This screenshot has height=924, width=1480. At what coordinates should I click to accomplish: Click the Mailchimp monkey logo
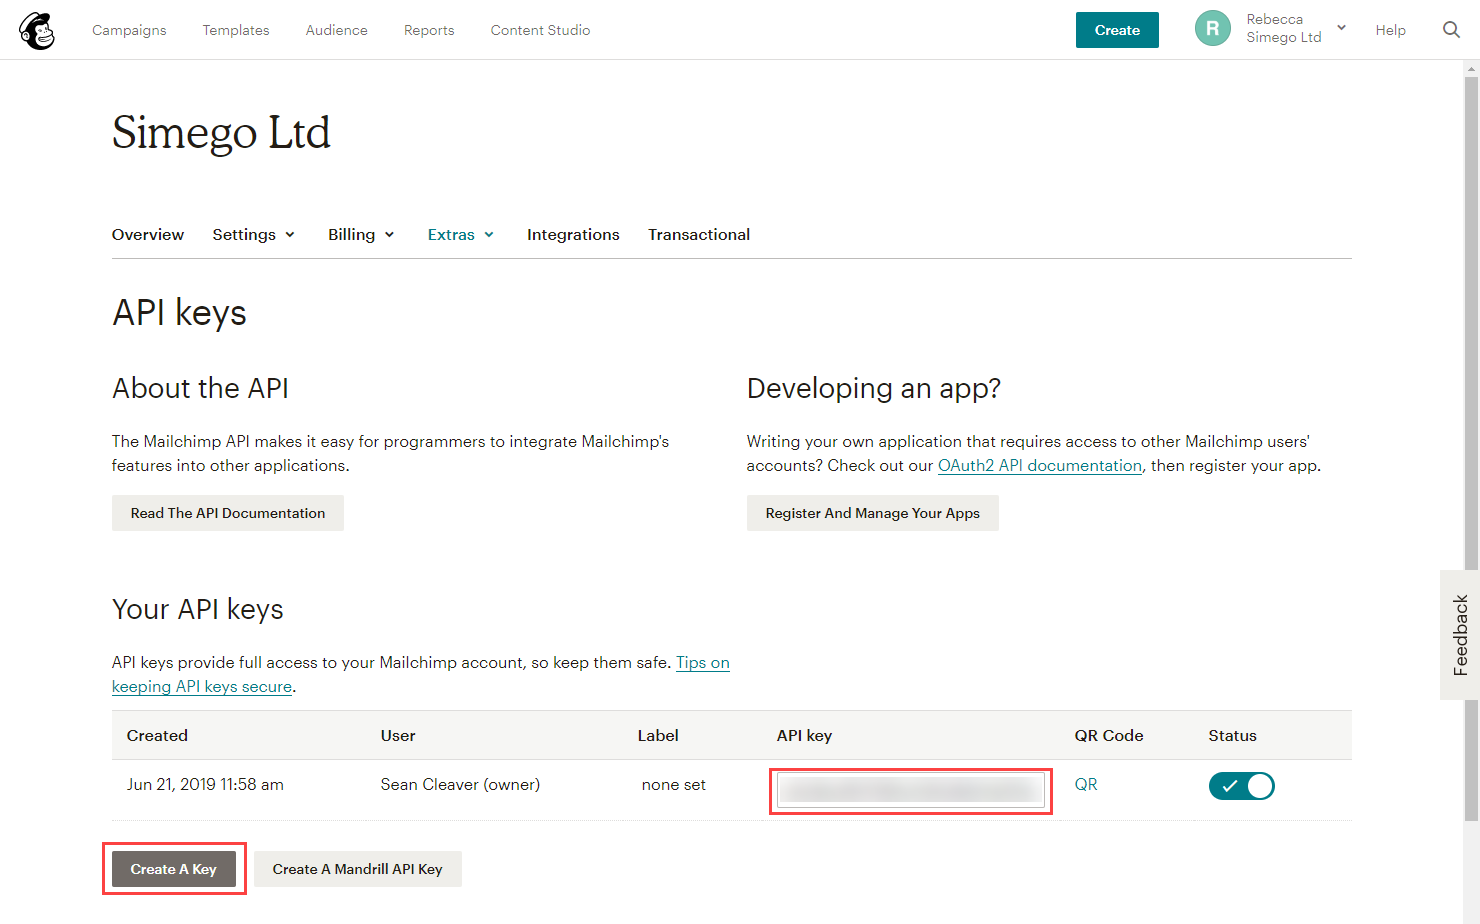(x=37, y=30)
